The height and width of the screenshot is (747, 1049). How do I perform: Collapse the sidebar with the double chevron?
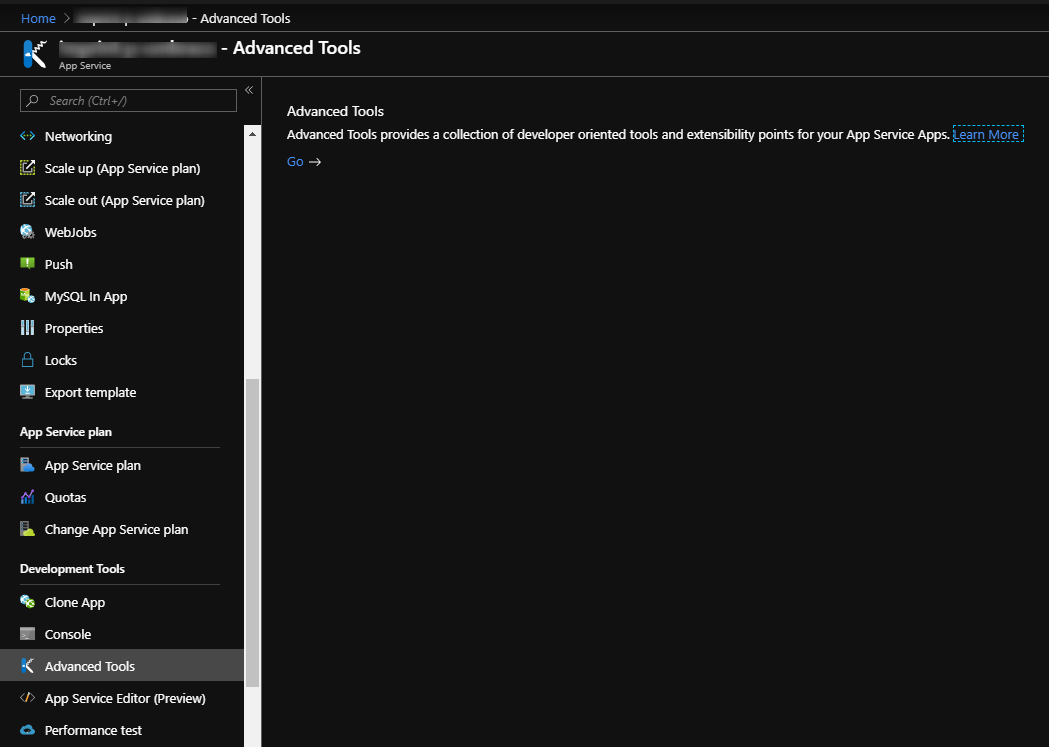[249, 89]
